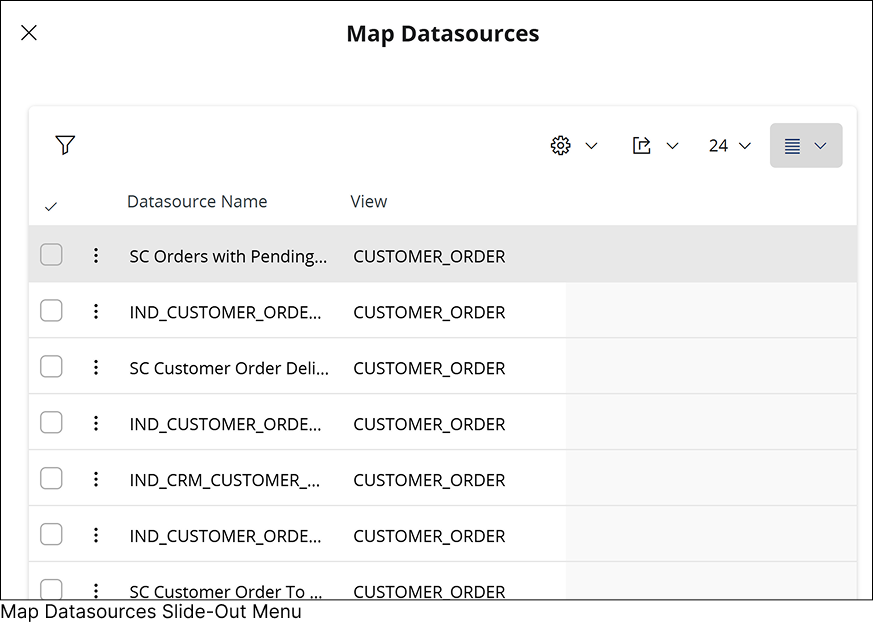Screen dimensions: 873x623
Task: Expand the arrow beside the gear icon
Action: (591, 146)
